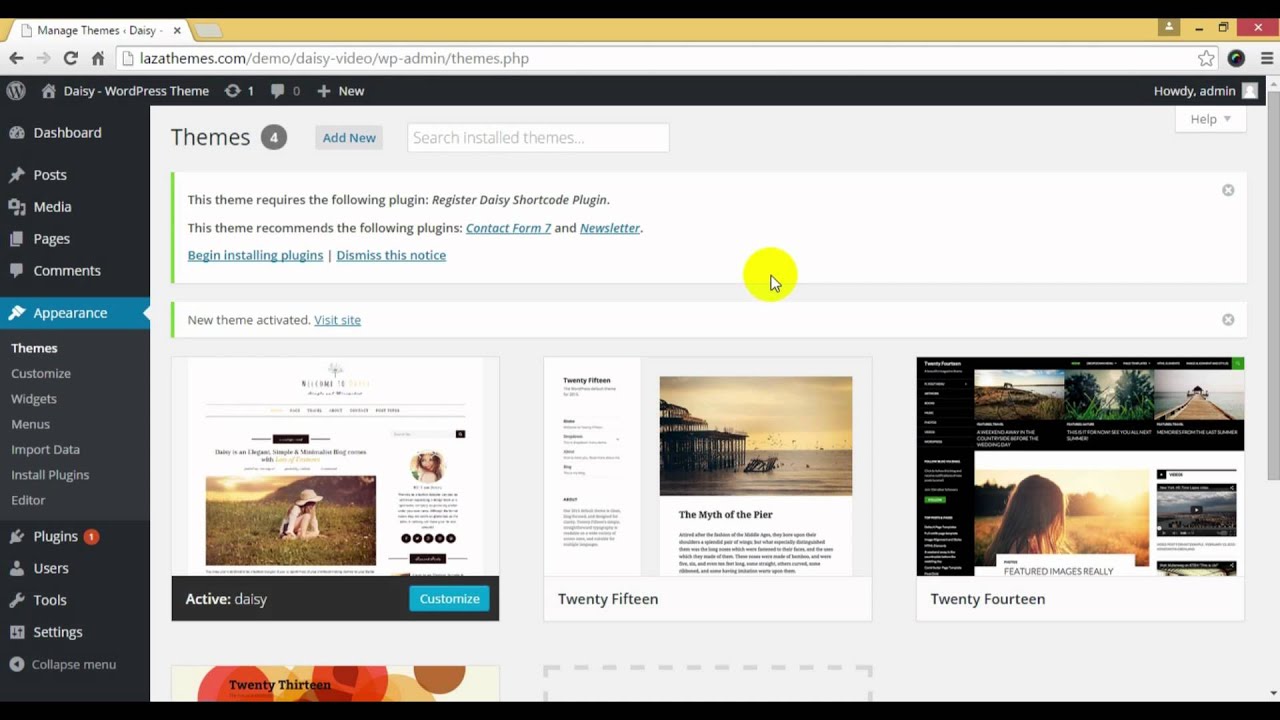Click the Dashboard gauge icon
Image resolution: width=1280 pixels, height=720 pixels.
17,132
